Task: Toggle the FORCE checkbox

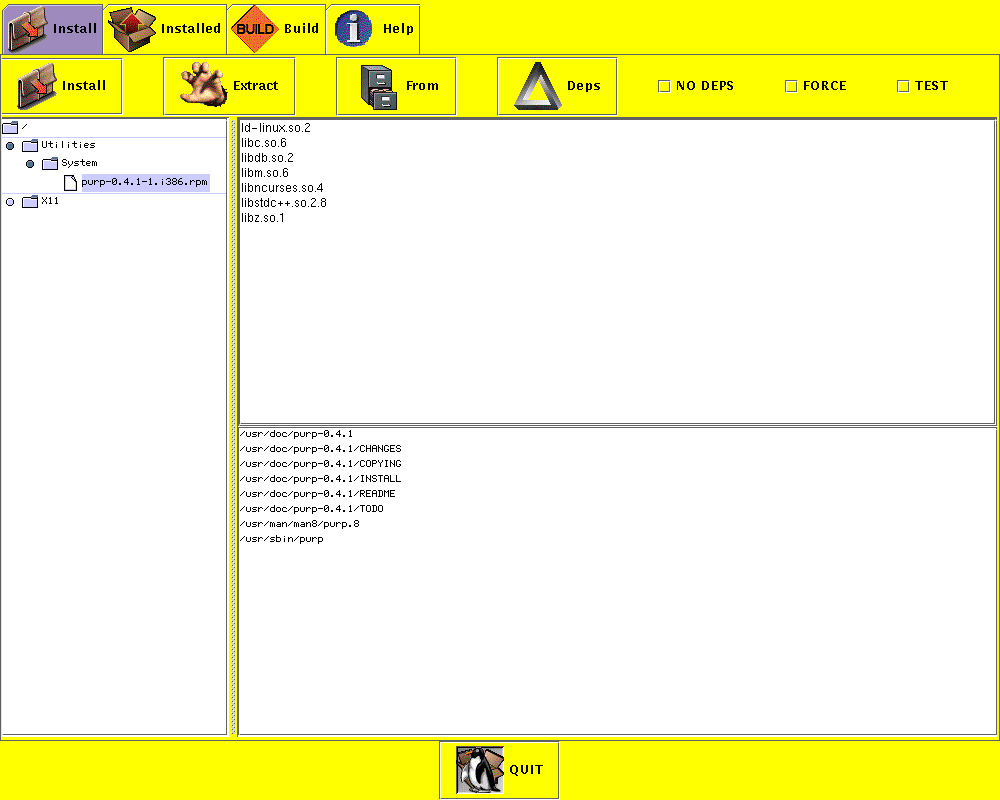Action: pyautogui.click(x=791, y=86)
